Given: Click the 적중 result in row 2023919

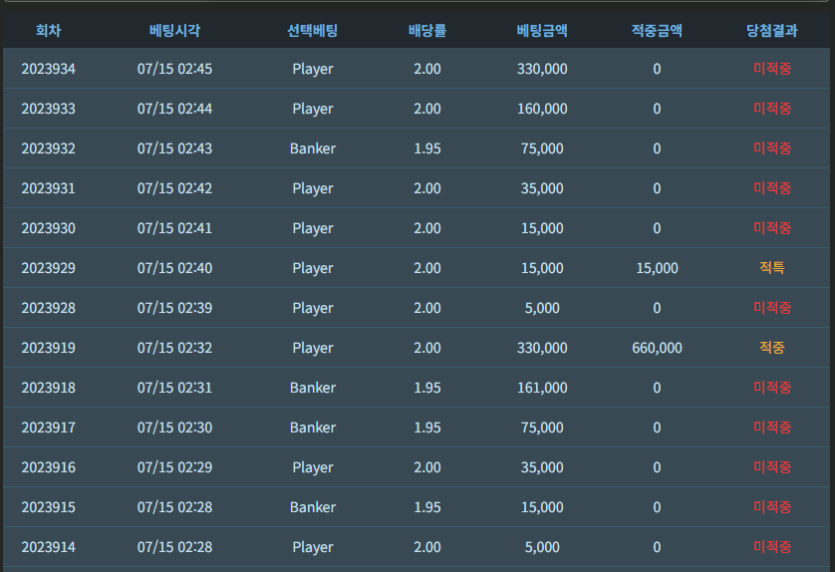Looking at the screenshot, I should pyautogui.click(x=772, y=347).
